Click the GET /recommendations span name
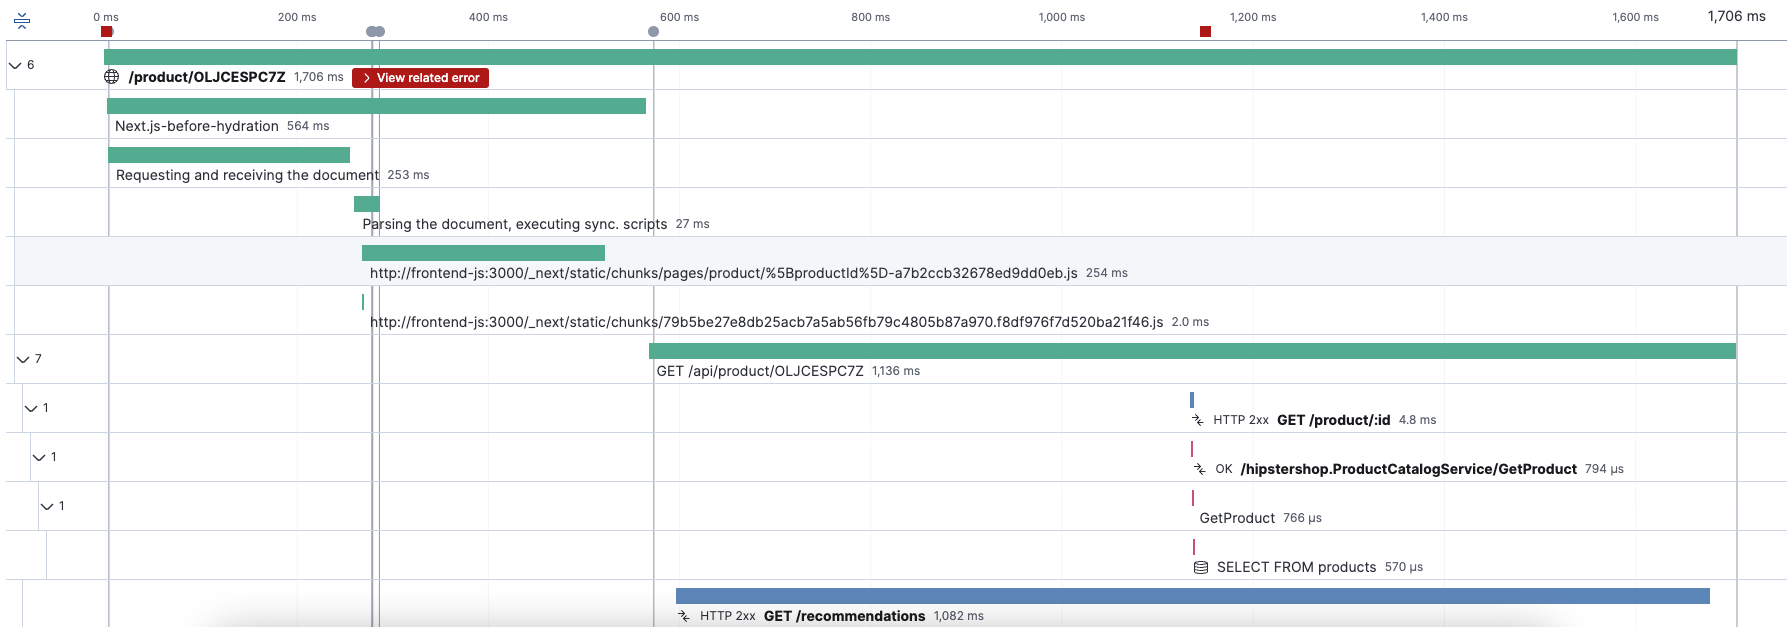Viewport: 1791px width, 627px height. [x=845, y=616]
